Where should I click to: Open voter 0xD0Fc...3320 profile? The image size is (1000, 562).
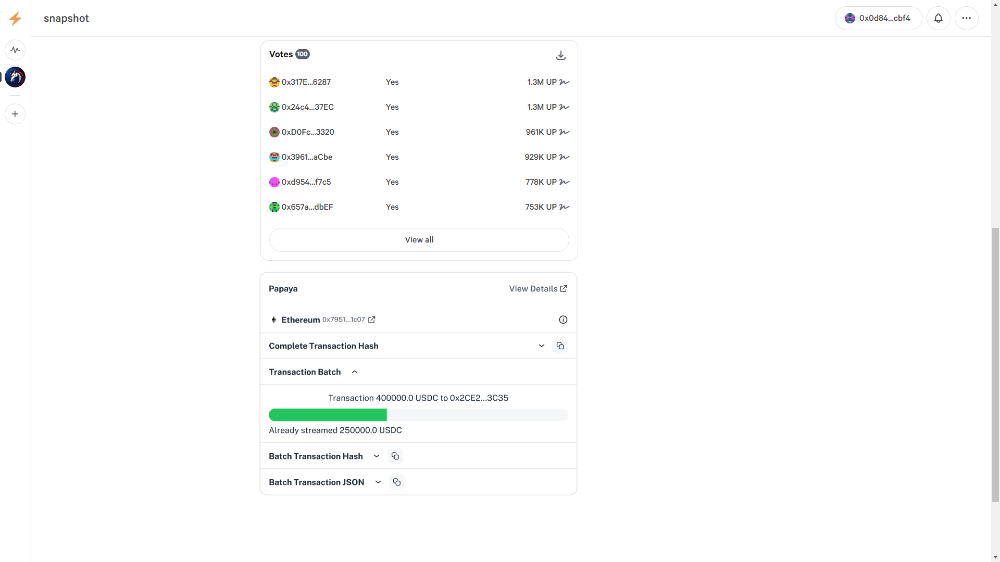307,132
